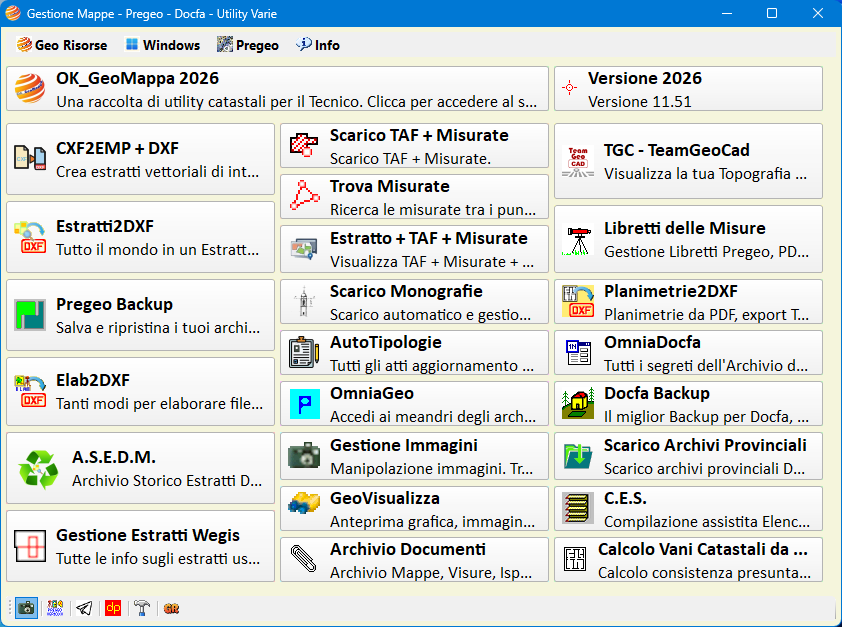Open Scarico Archivi Provinciali
The width and height of the screenshot is (842, 627).
pos(688,456)
